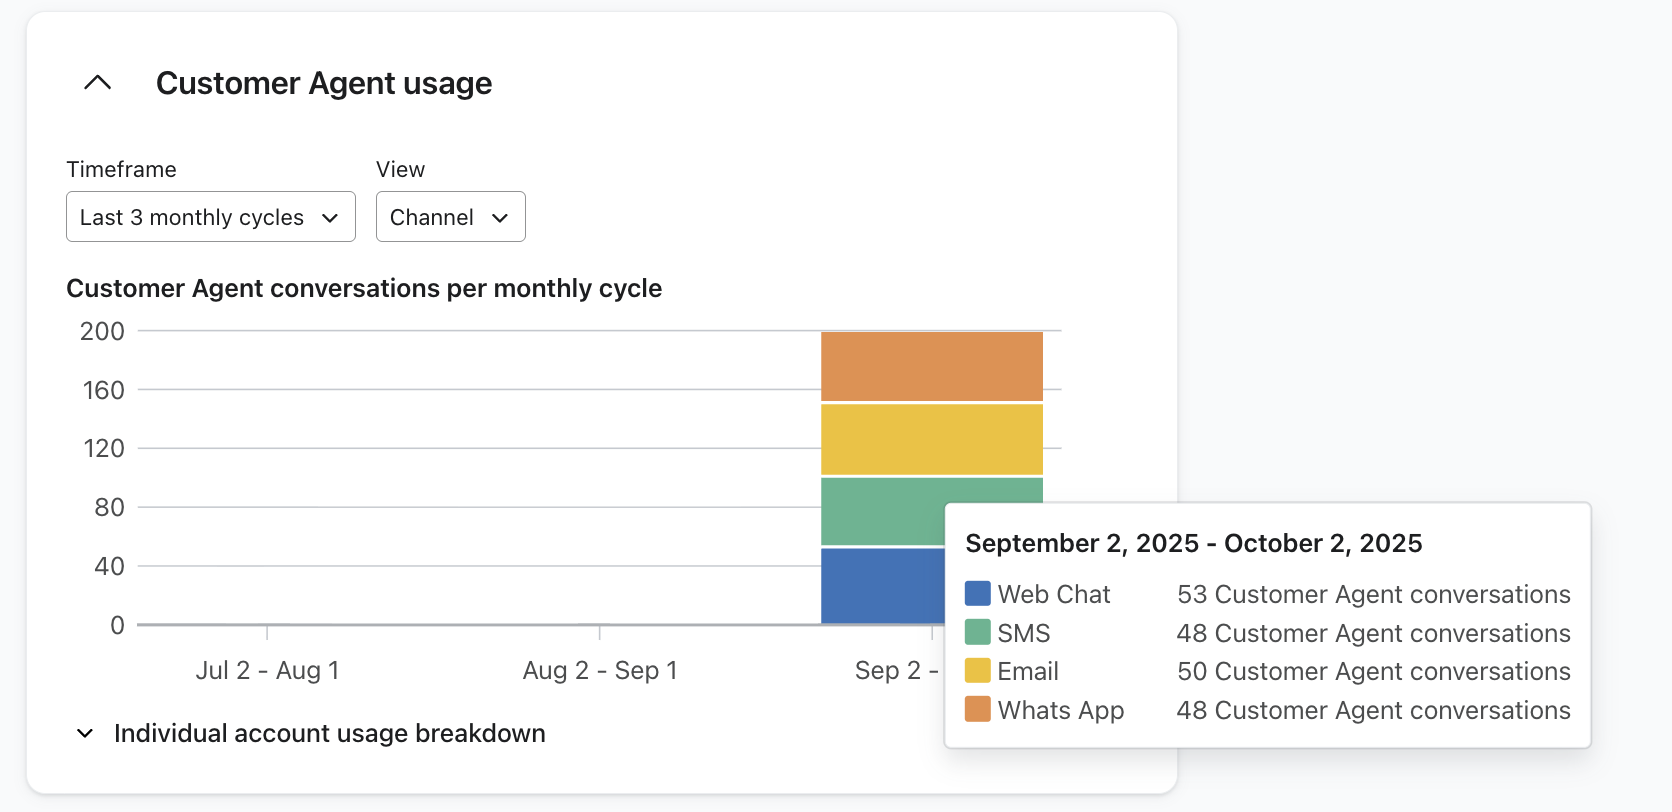Expand Individual account usage breakdown

pos(329,734)
